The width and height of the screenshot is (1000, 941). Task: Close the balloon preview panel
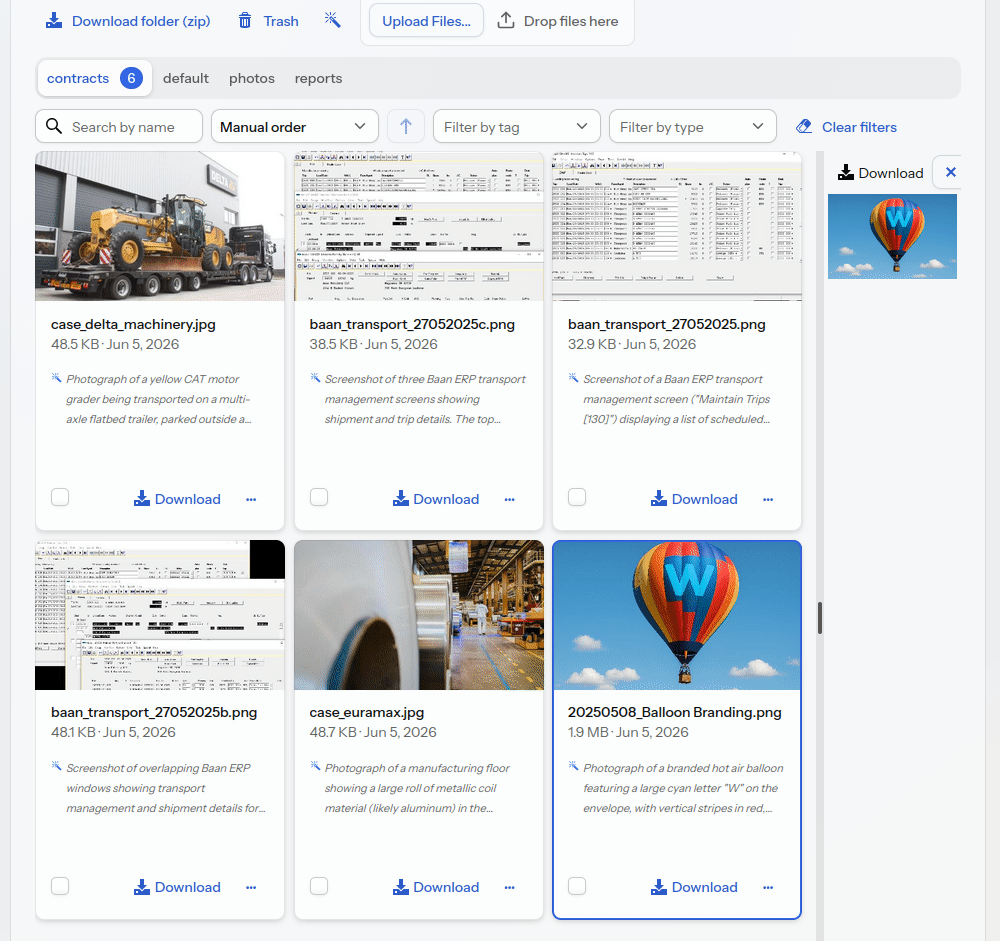click(950, 172)
